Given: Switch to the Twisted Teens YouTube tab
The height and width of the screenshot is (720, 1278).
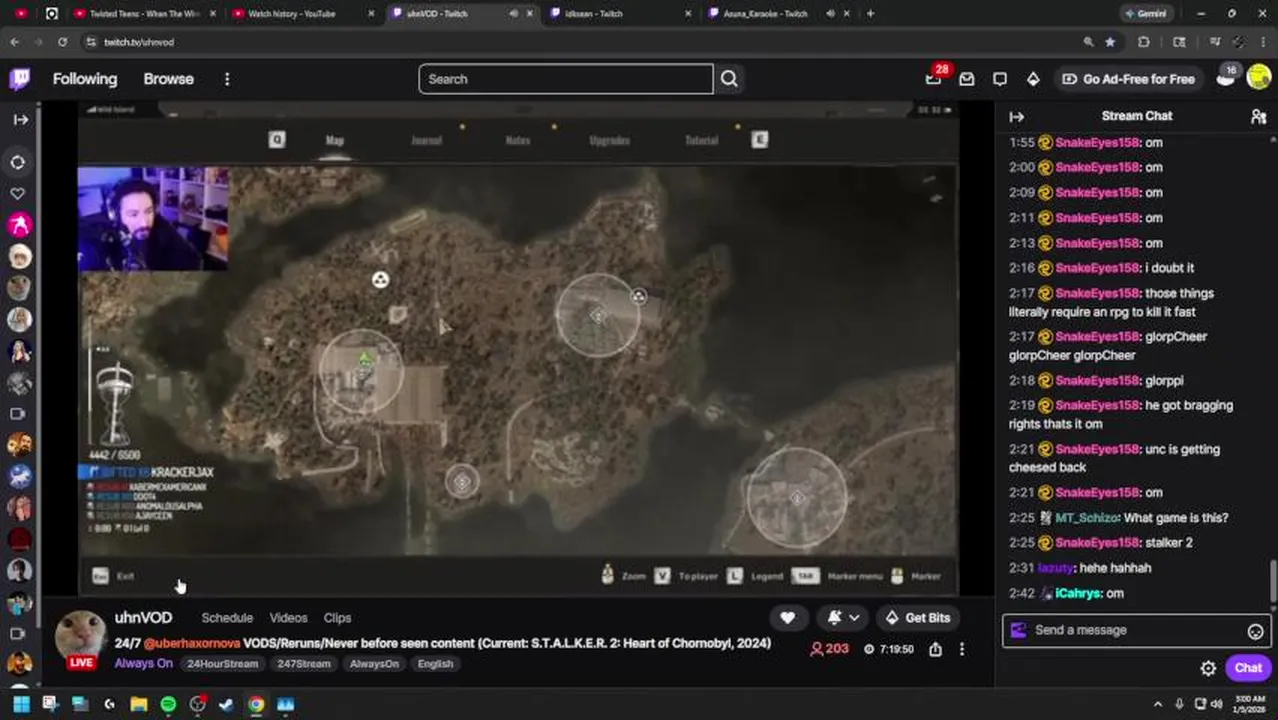Looking at the screenshot, I should pos(144,14).
